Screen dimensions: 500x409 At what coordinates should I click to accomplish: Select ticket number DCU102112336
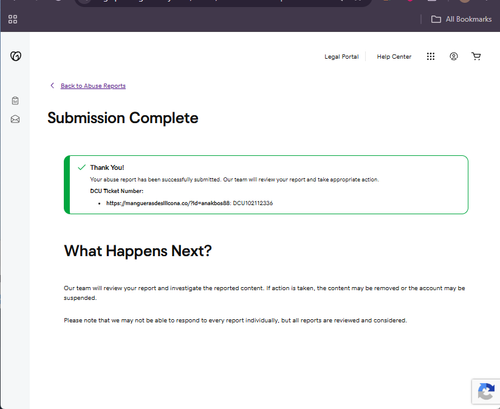pyautogui.click(x=253, y=203)
